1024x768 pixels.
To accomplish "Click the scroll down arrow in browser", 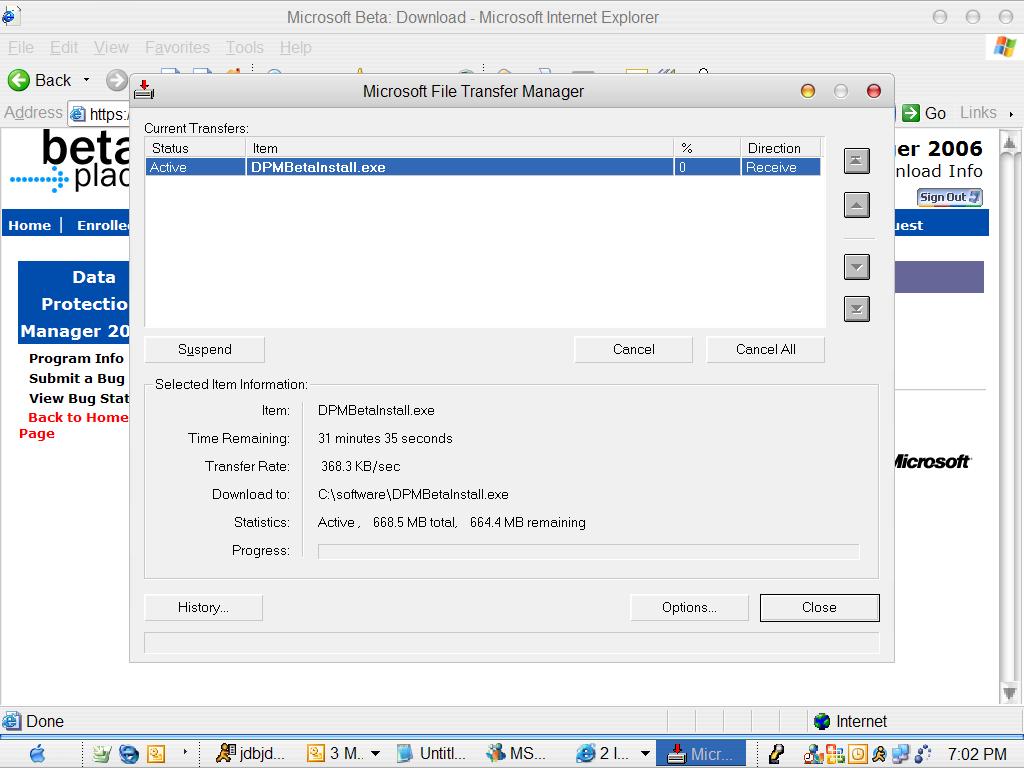I will click(1009, 692).
